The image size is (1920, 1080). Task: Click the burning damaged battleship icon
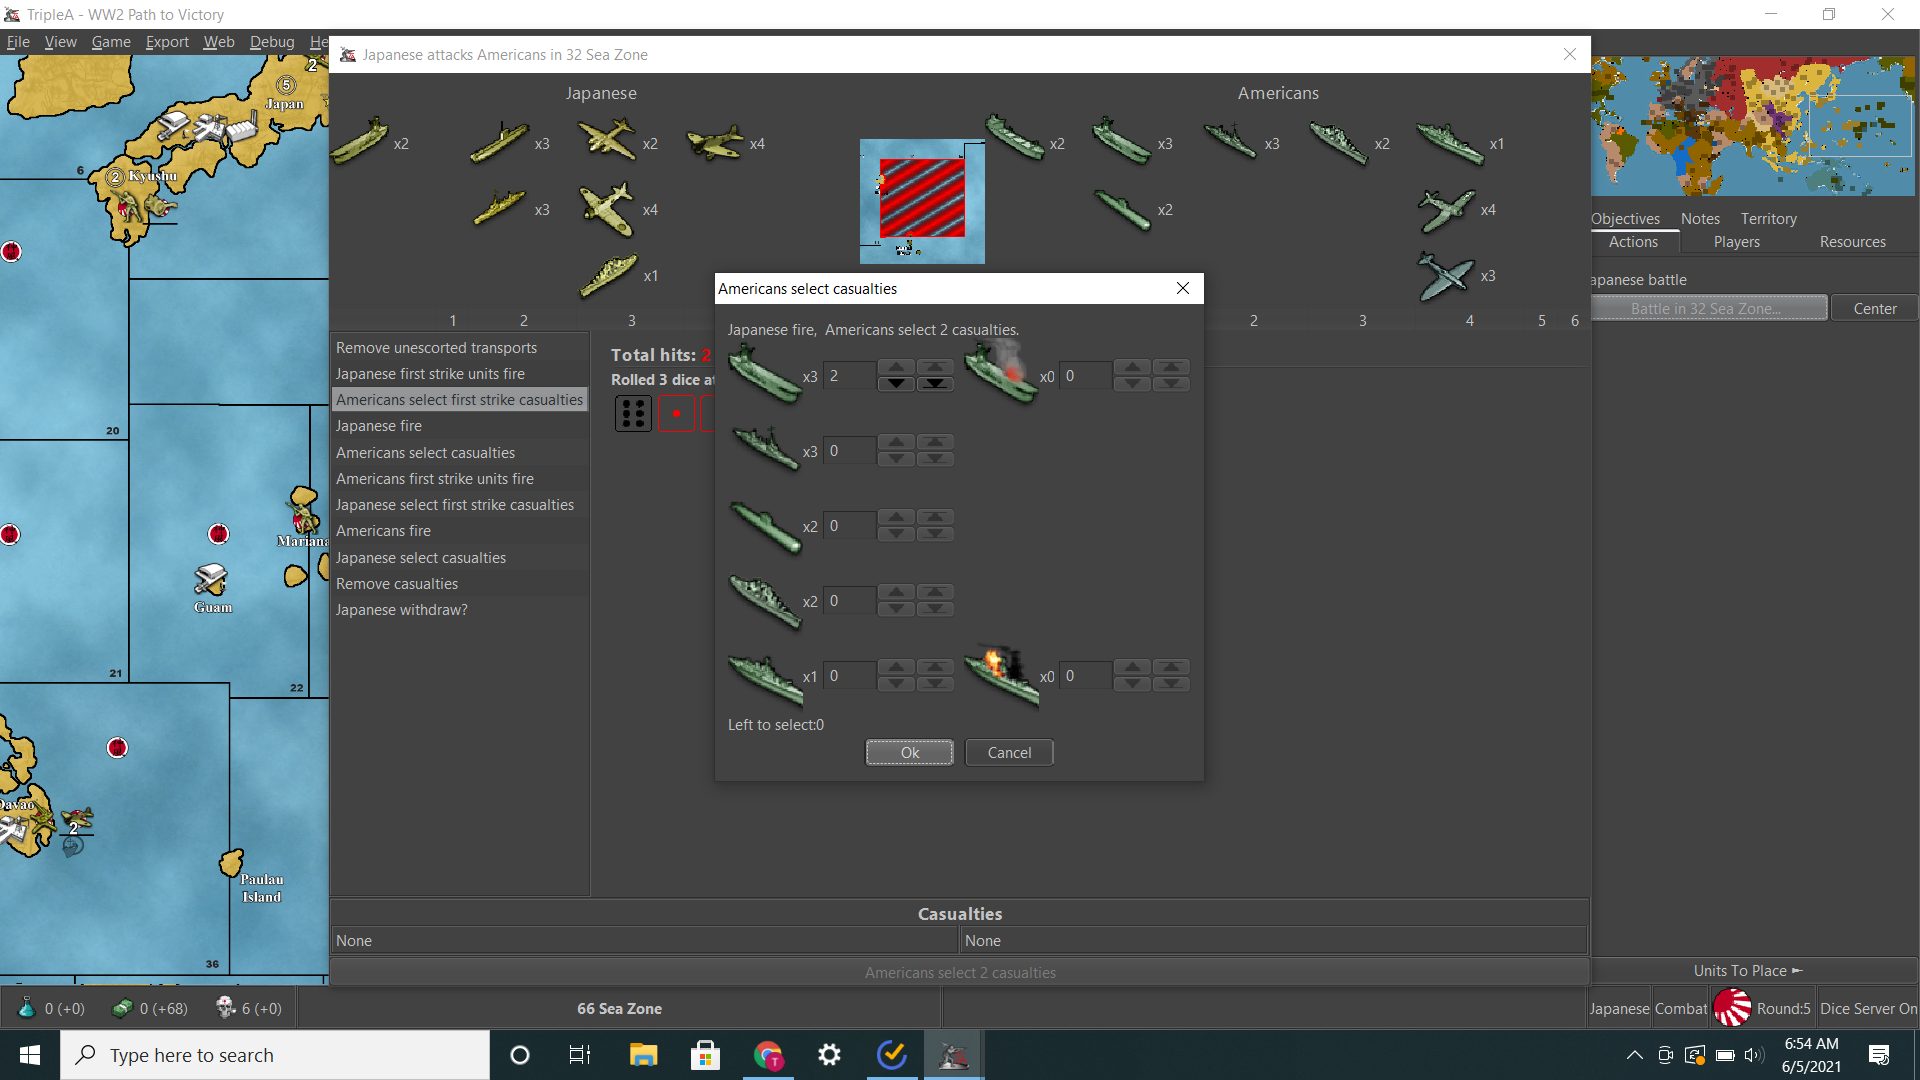1001,674
